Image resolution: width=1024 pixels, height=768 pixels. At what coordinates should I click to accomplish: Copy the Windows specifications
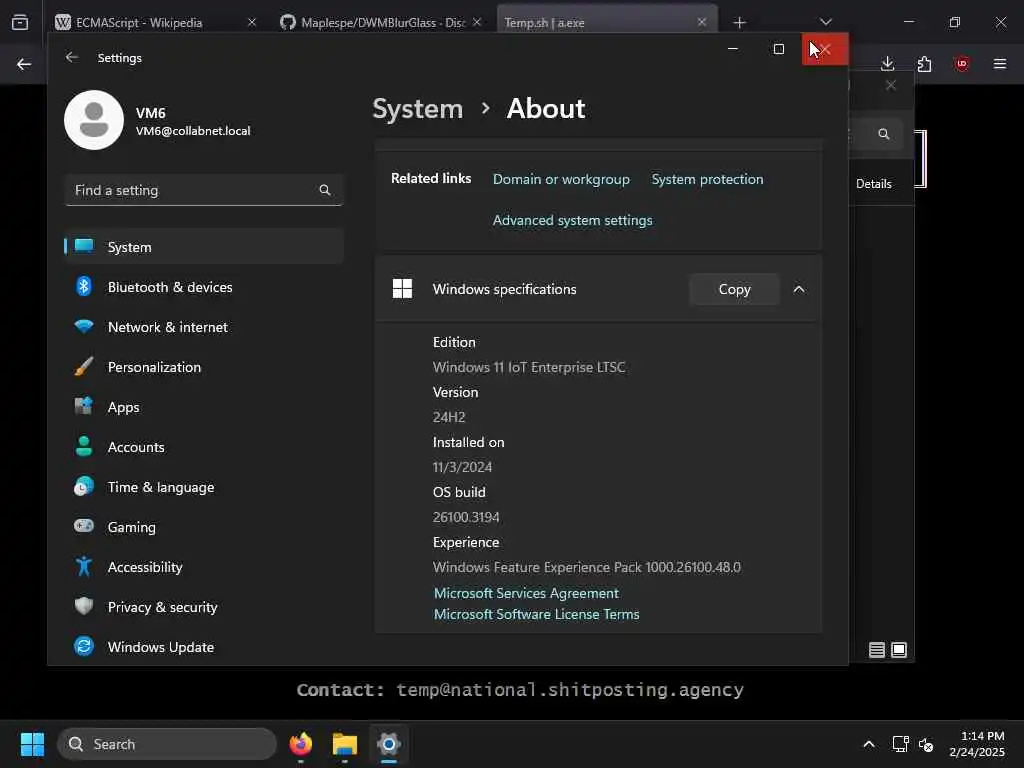734,289
